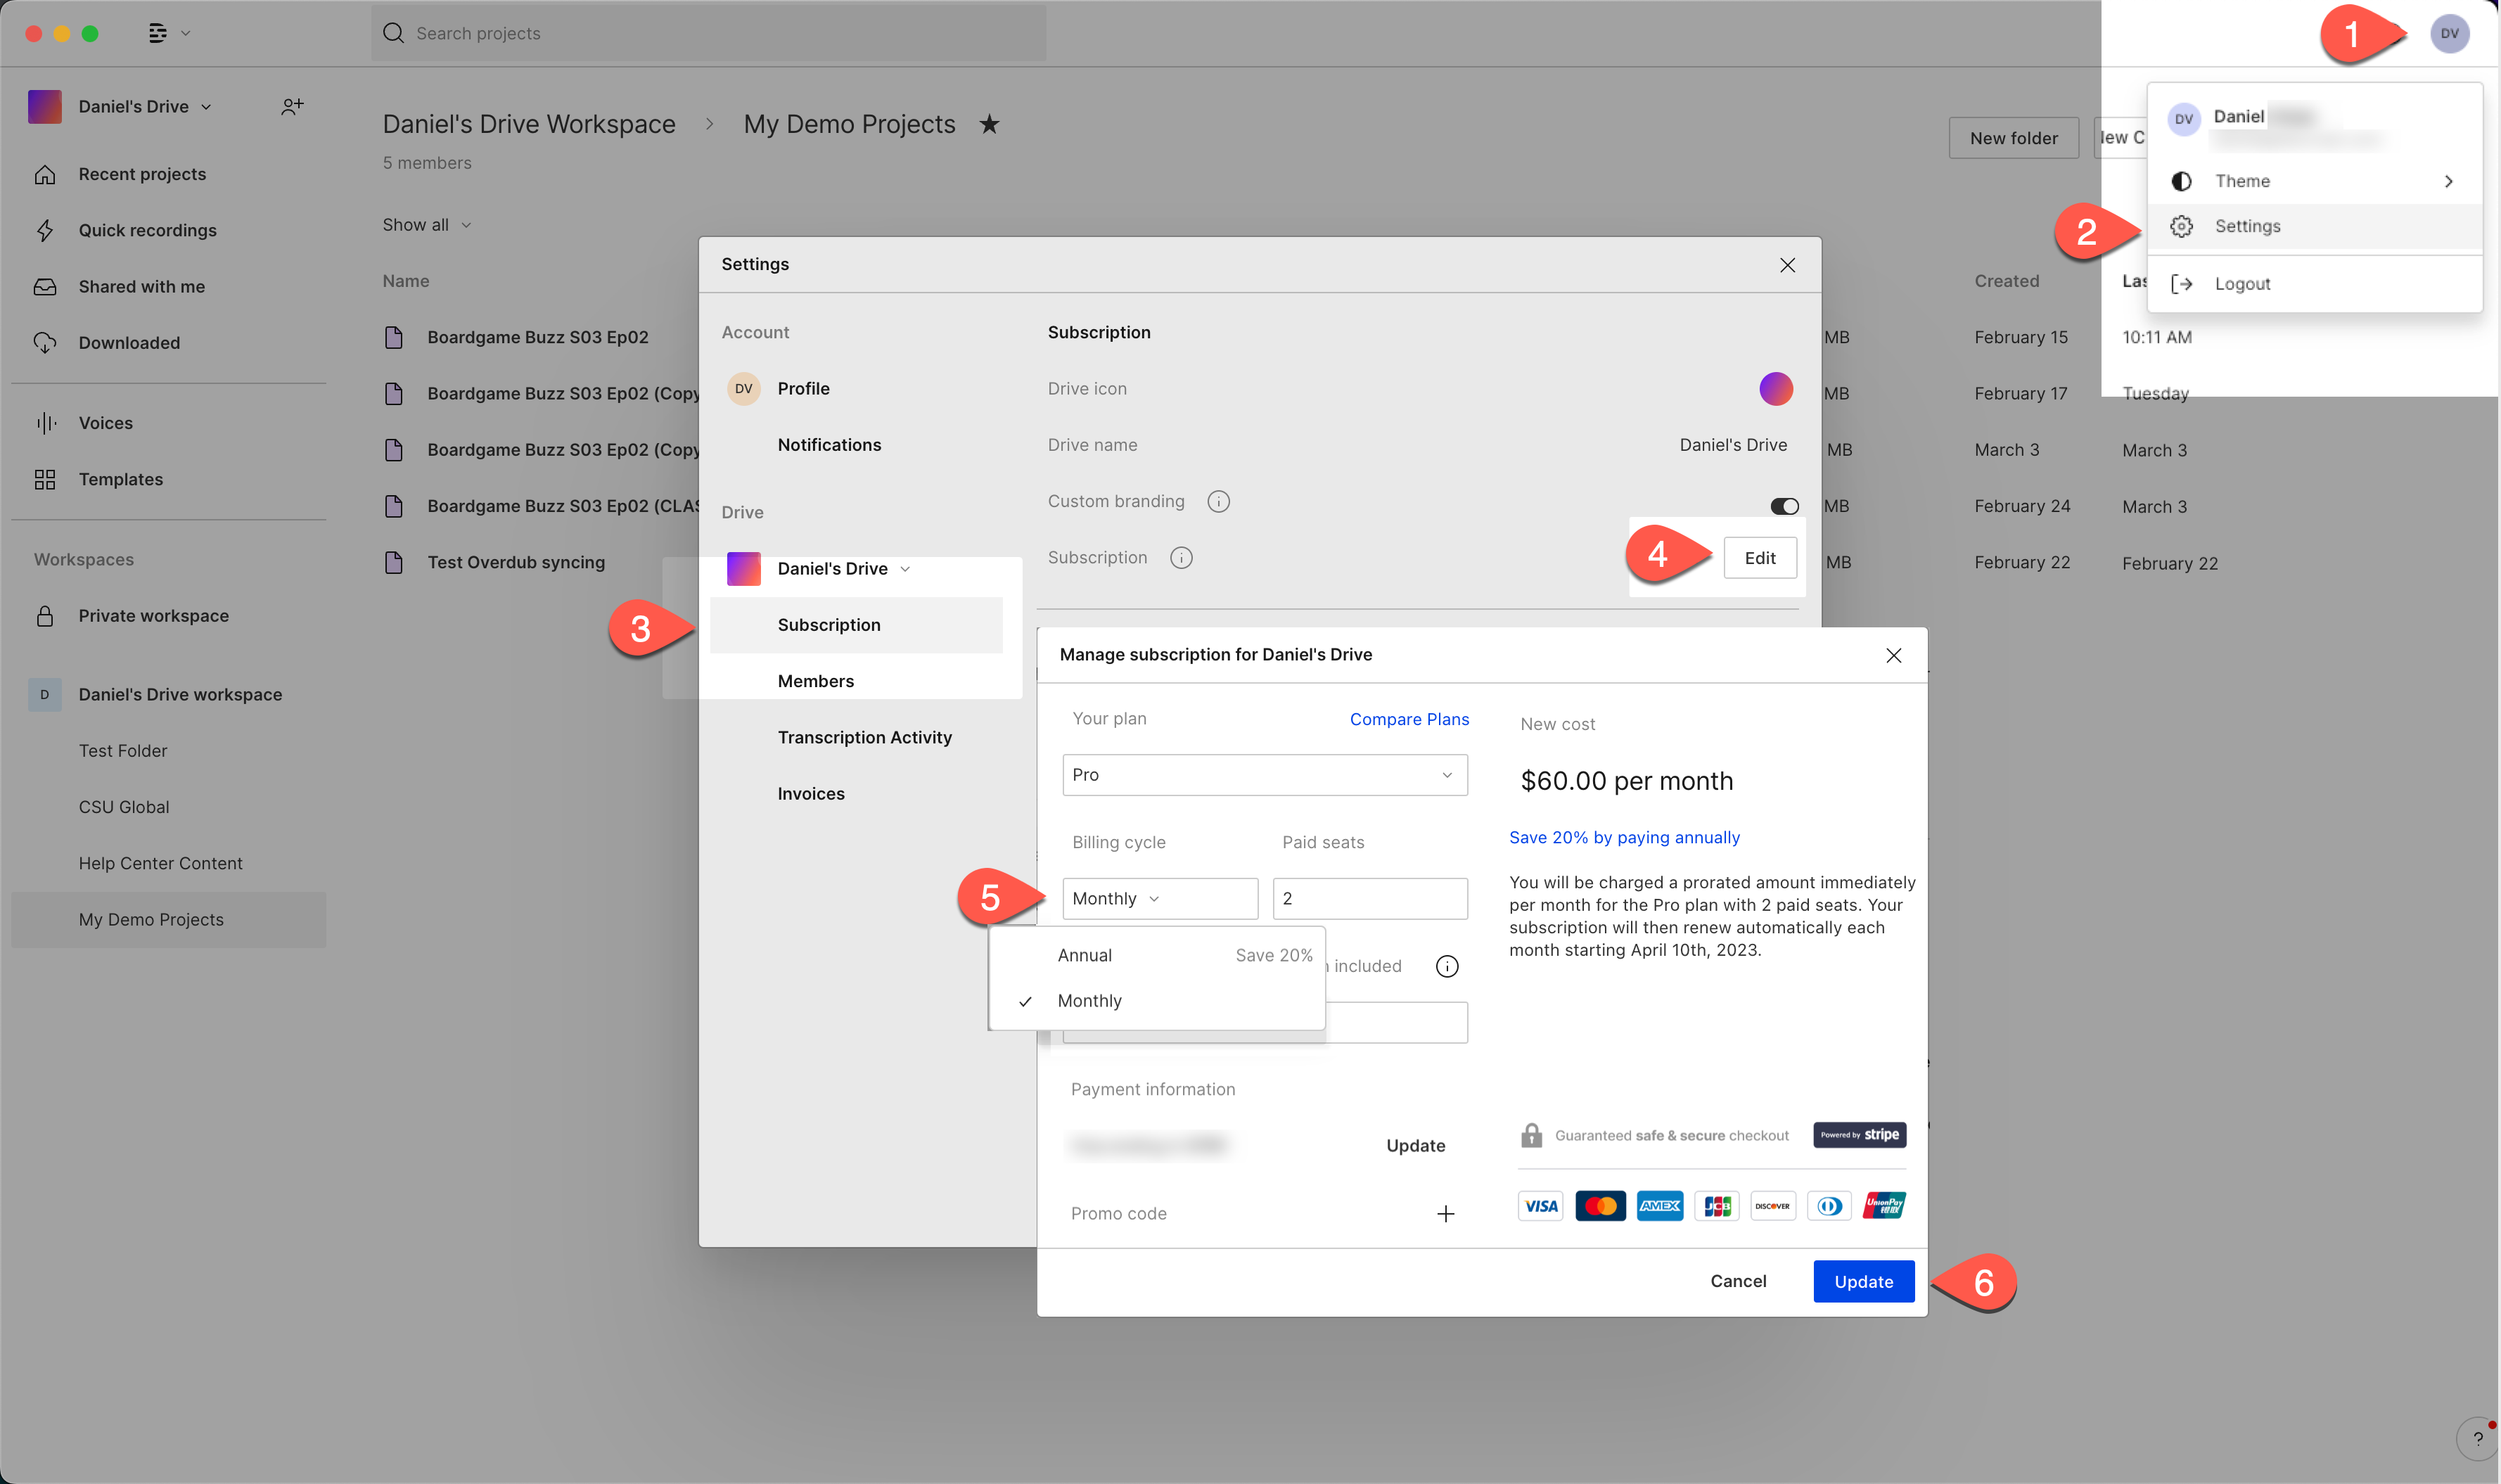Click Daniel's Drive Workspace breadcrumb
The width and height of the screenshot is (2501, 1484).
pyautogui.click(x=529, y=124)
